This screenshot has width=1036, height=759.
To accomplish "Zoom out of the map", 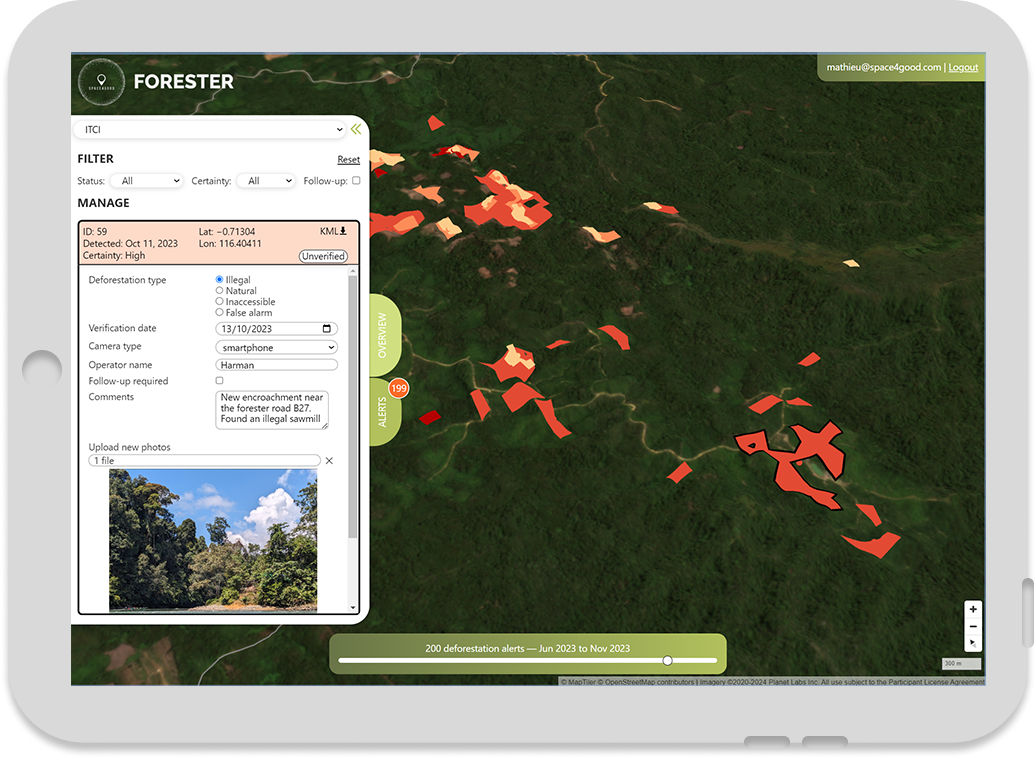I will [x=973, y=626].
